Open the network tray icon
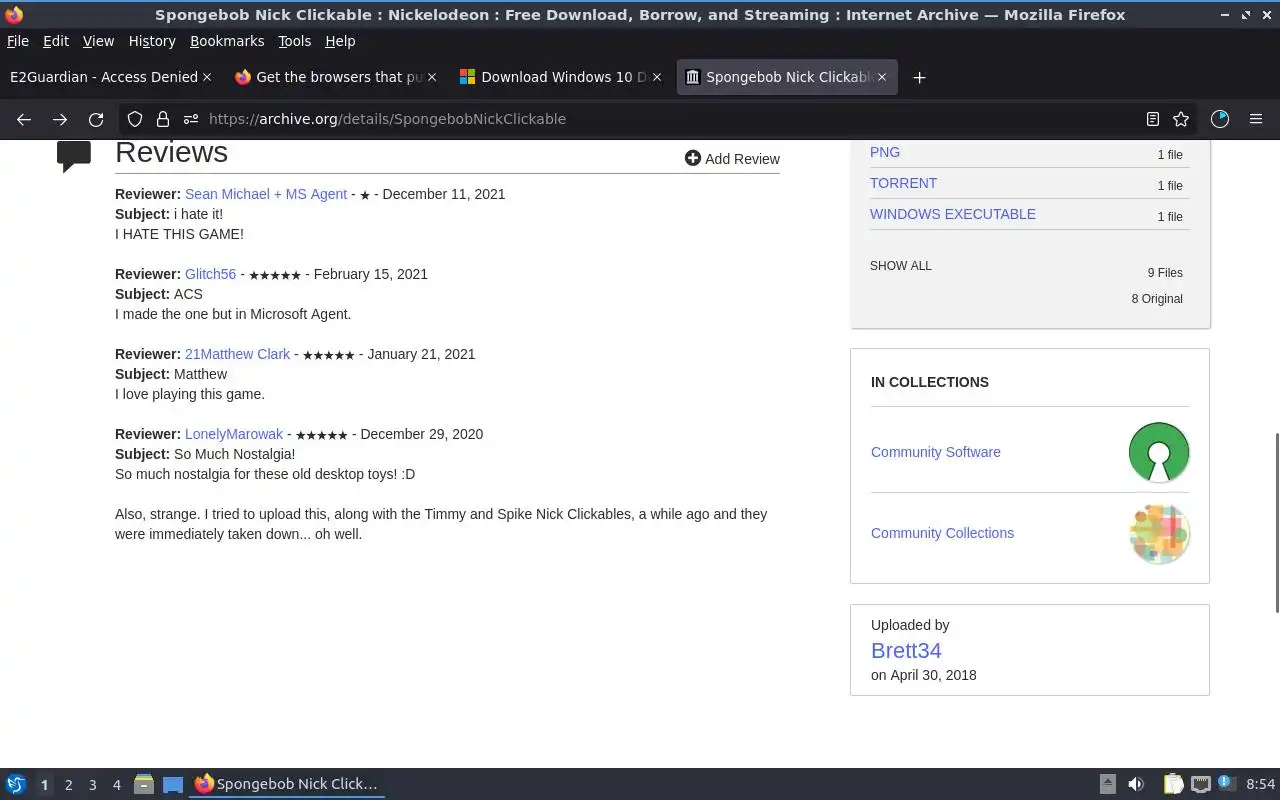The width and height of the screenshot is (1280, 800). [1201, 784]
